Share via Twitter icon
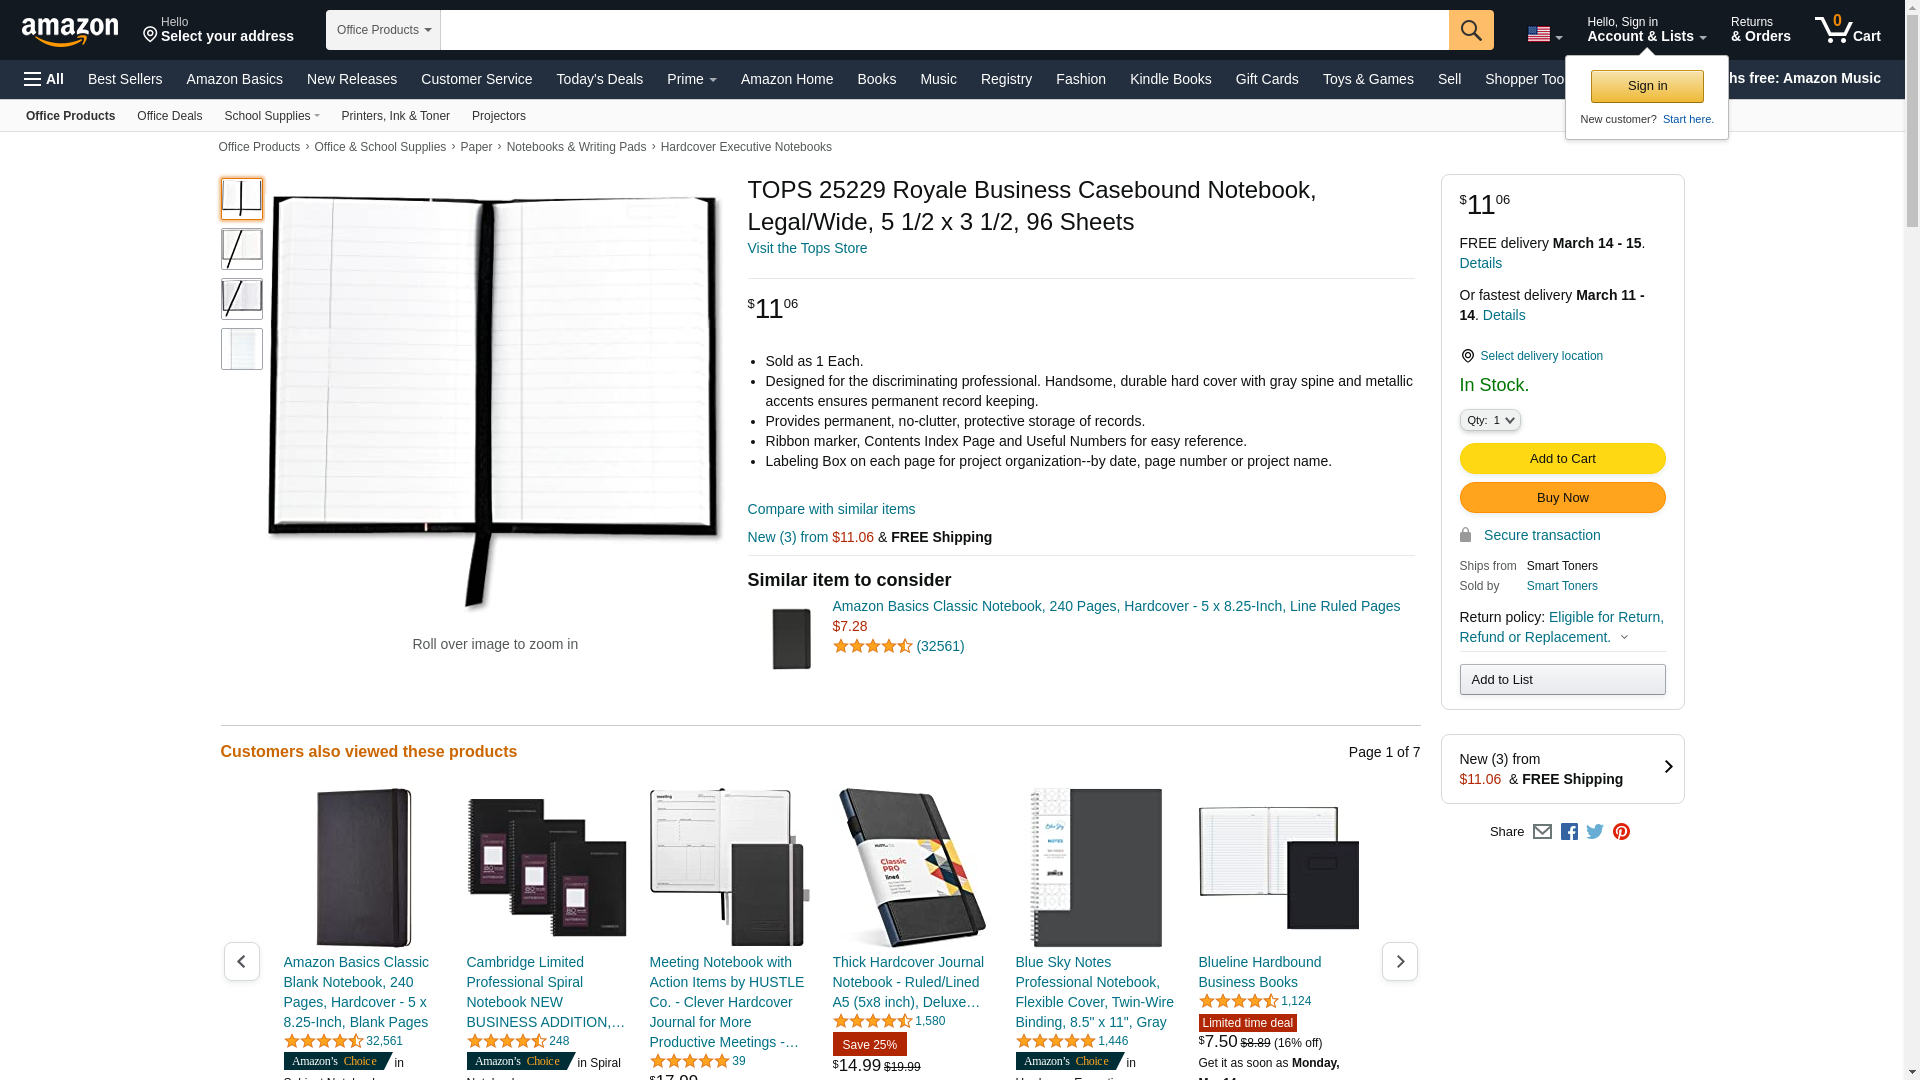Screen dimensions: 1920x1080 [x=1595, y=832]
